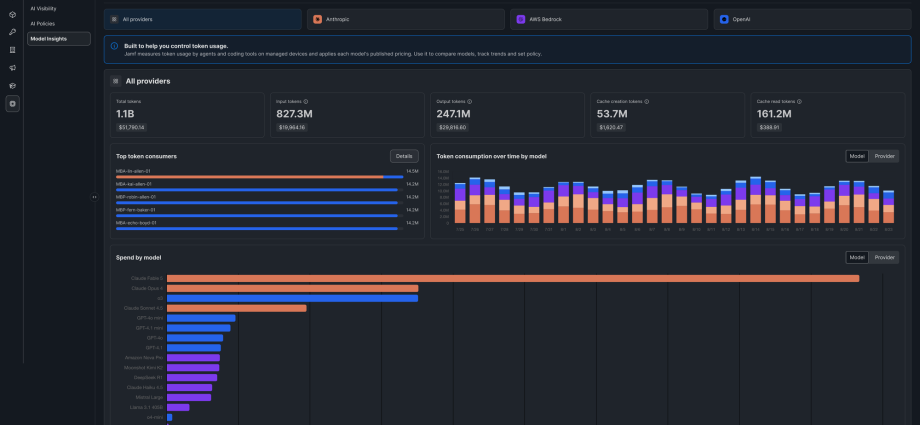Click the Claude Sonnet 4.5 label
The image size is (920, 425).
pos(143,308)
